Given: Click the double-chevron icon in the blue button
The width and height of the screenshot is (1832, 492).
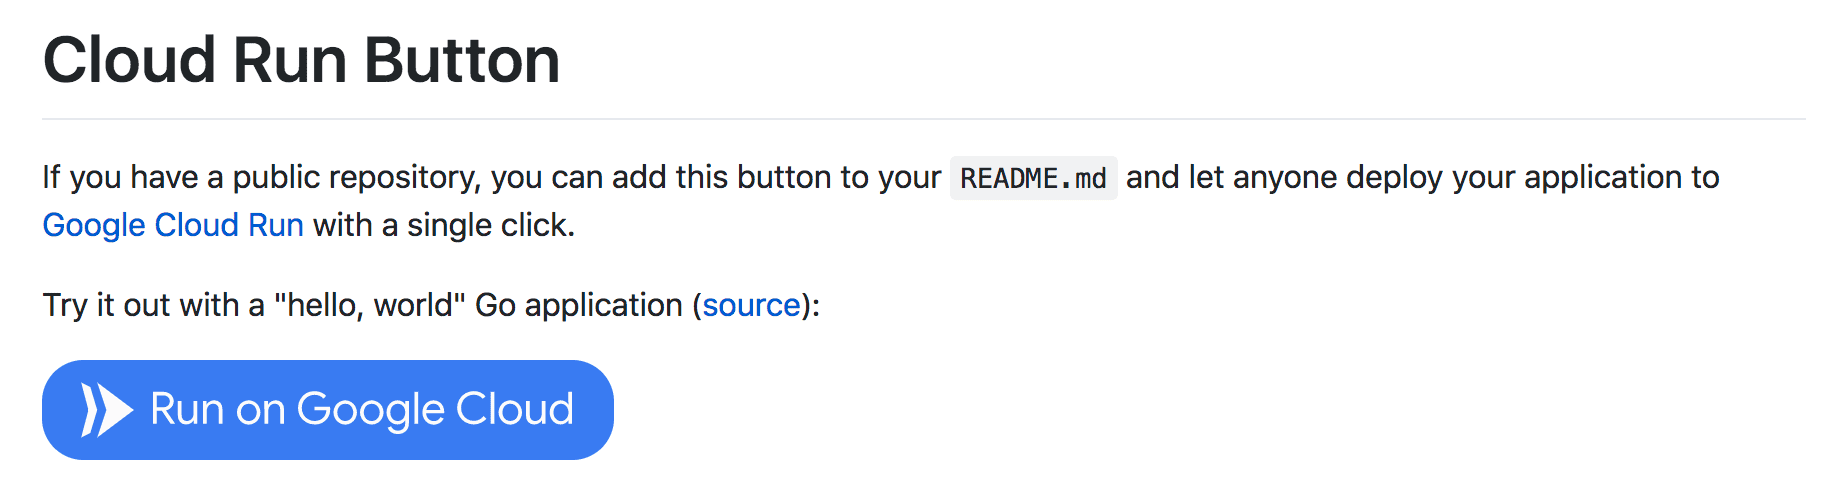Looking at the screenshot, I should click(107, 410).
